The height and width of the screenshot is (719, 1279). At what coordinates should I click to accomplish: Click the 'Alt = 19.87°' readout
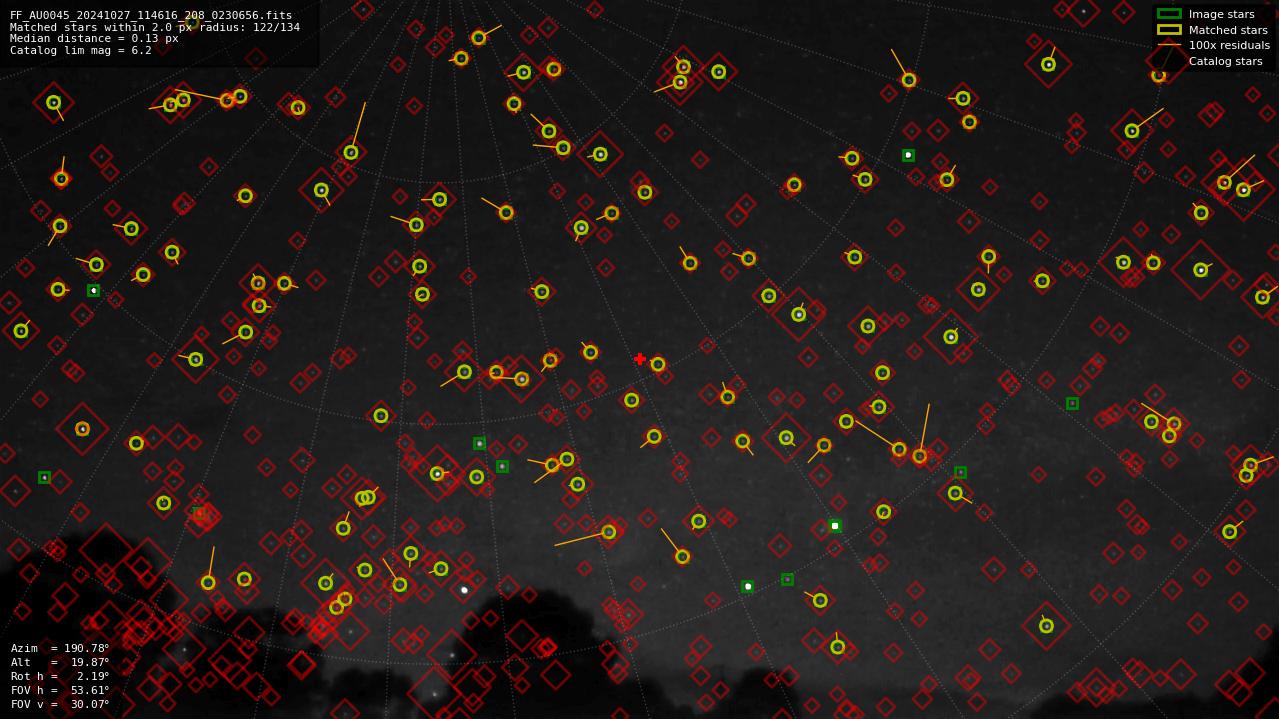[x=60, y=662]
